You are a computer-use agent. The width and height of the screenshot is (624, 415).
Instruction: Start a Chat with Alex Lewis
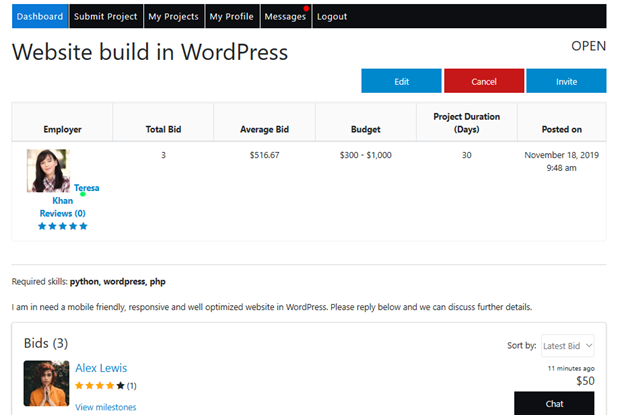tap(554, 403)
